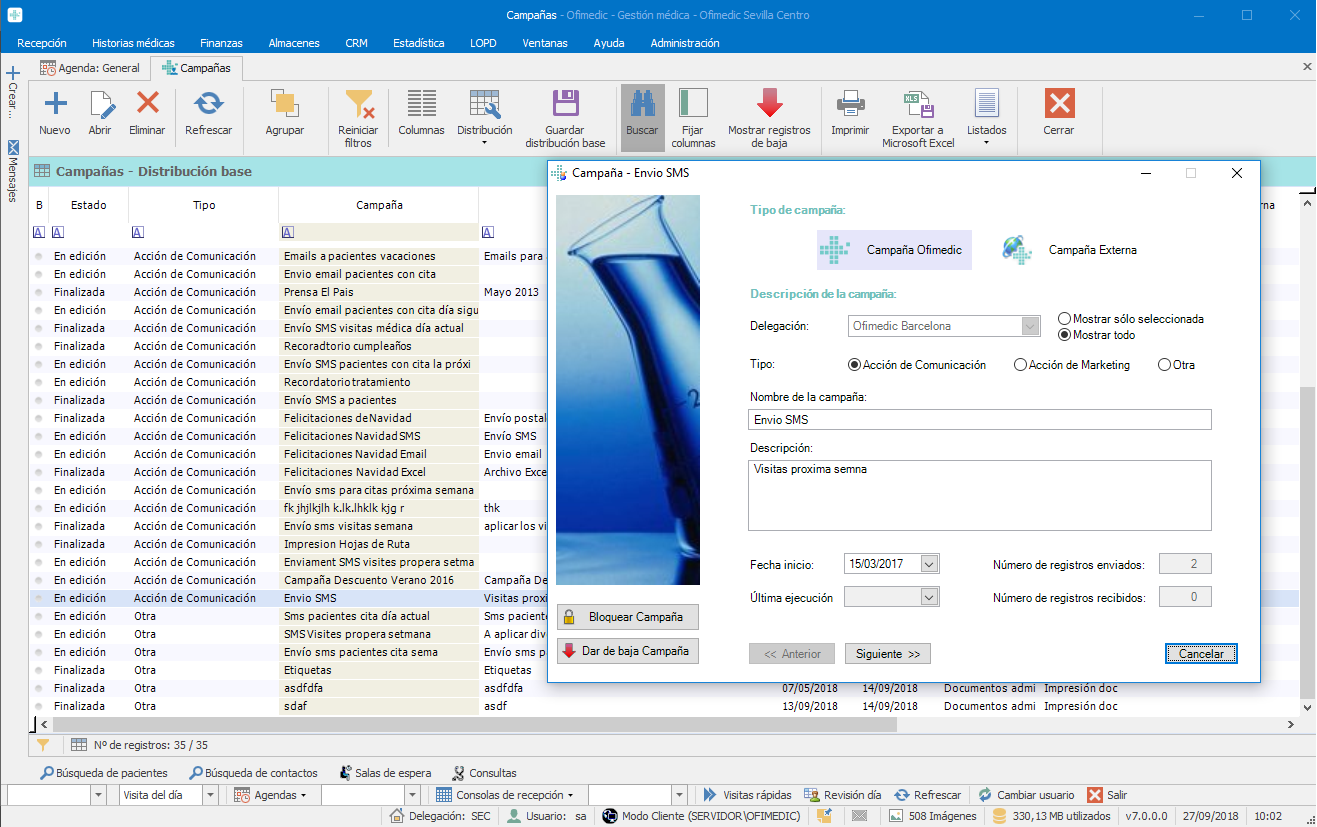
Task: Click the Siguiente >> button
Action: 887,654
